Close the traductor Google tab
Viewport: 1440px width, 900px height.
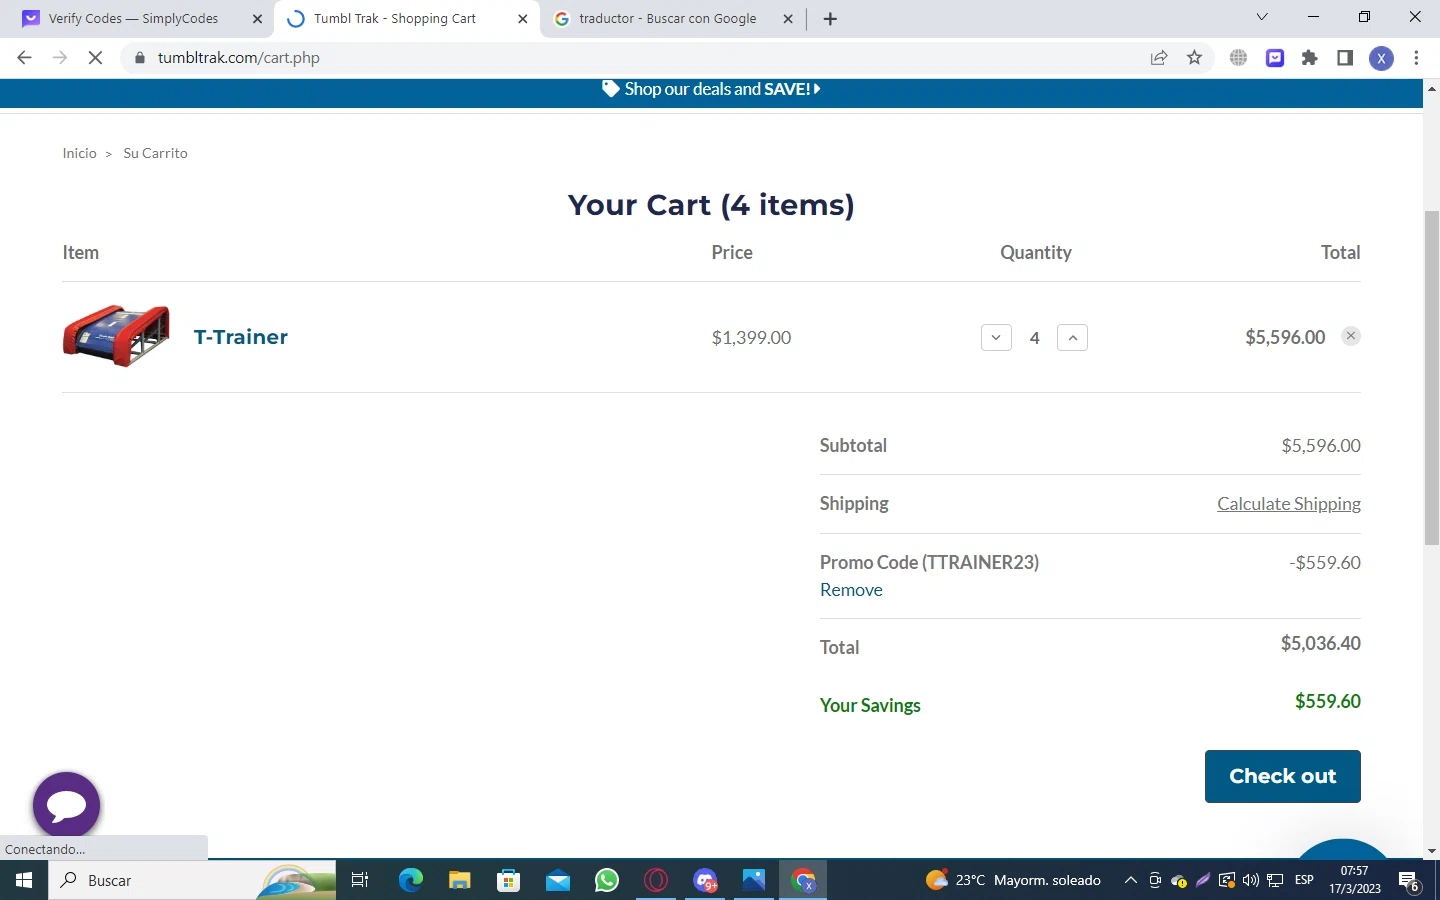click(x=788, y=19)
